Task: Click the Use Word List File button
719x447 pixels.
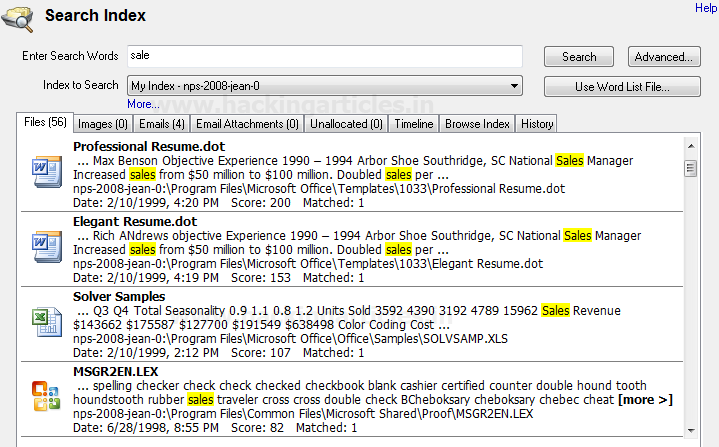Action: (621, 87)
